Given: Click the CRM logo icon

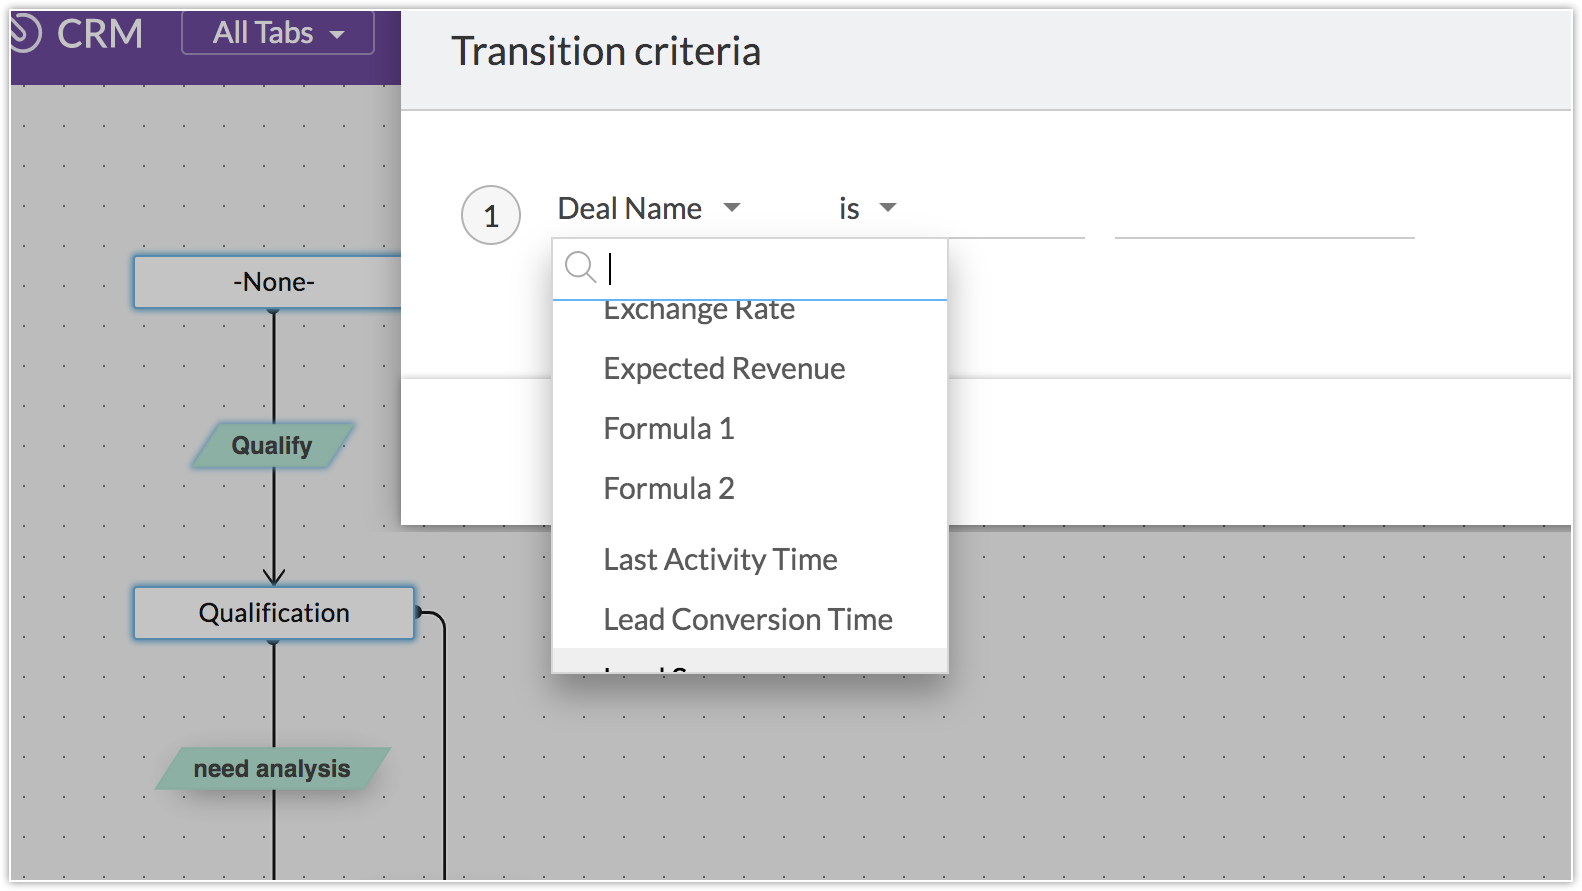Looking at the screenshot, I should coord(26,33).
